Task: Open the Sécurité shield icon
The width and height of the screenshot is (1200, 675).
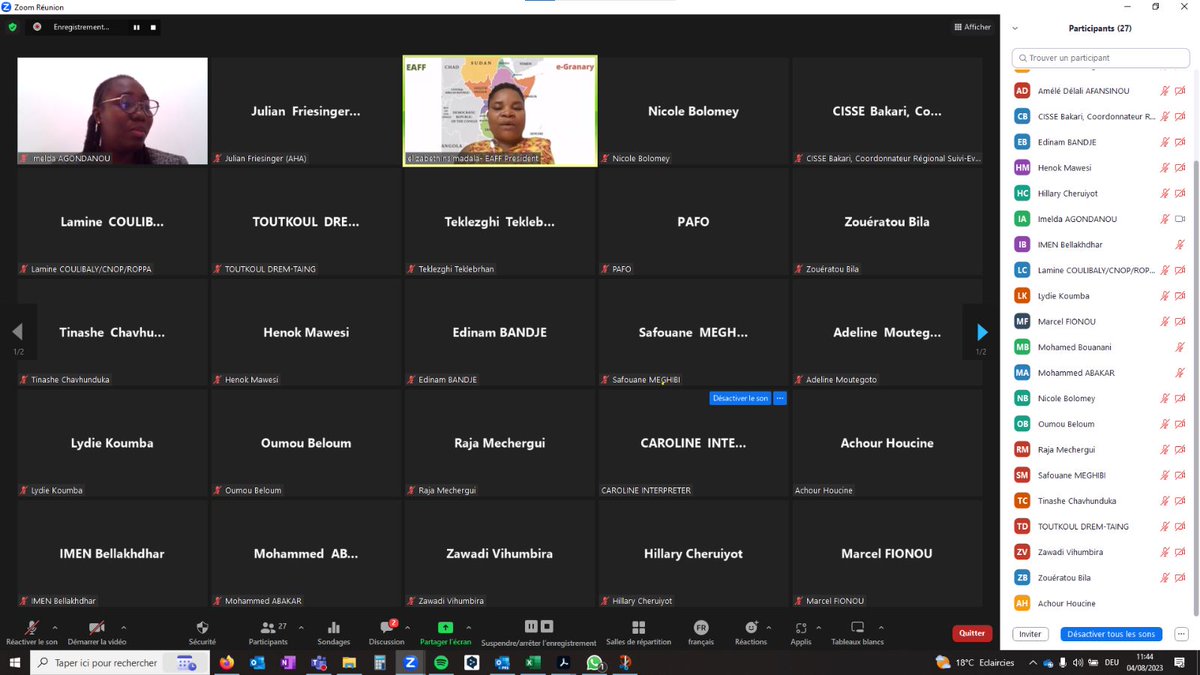Action: pyautogui.click(x=202, y=628)
